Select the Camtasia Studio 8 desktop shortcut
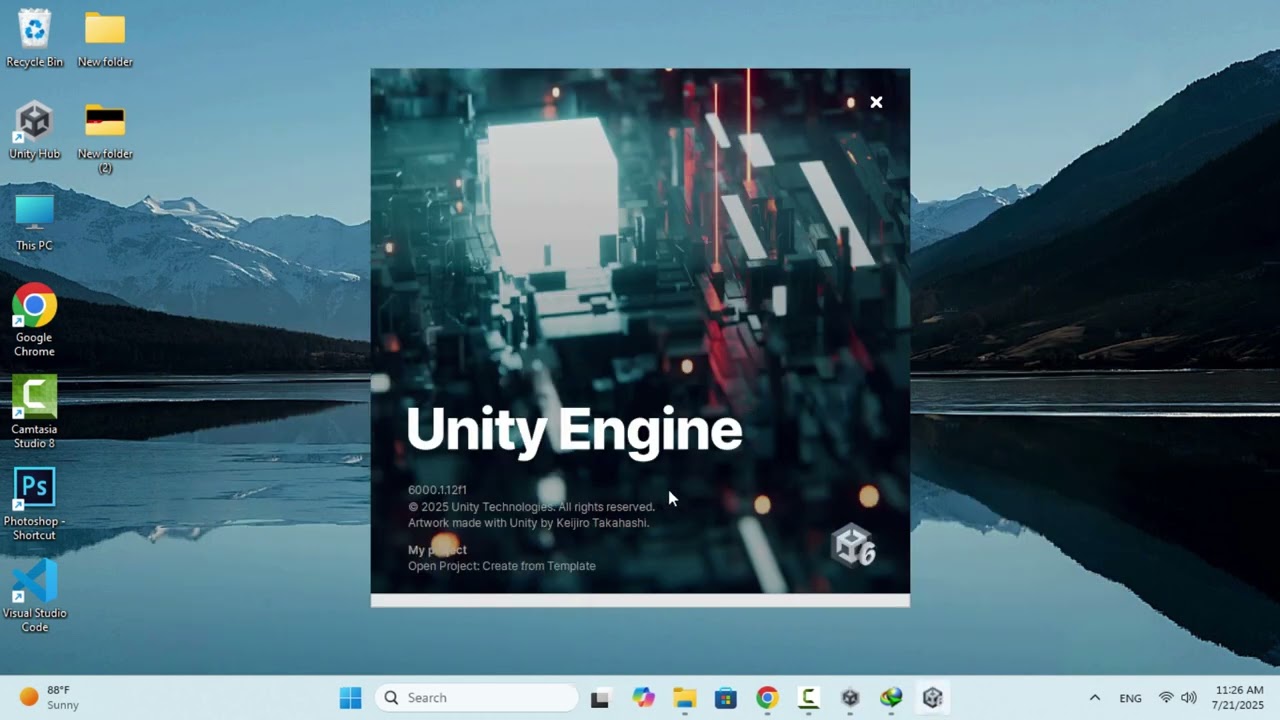This screenshot has width=1280, height=720. point(34,412)
